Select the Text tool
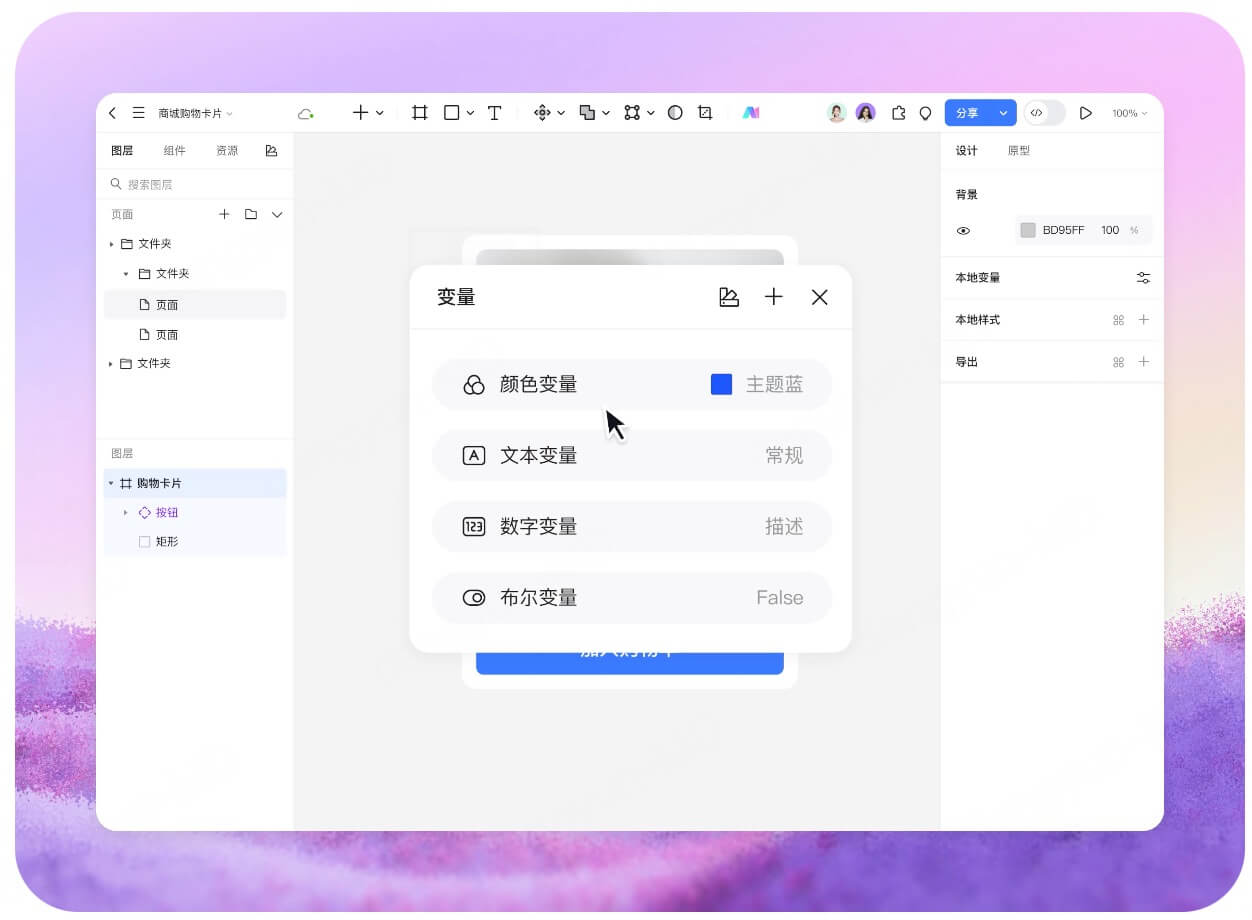The width and height of the screenshot is (1252, 920). tap(494, 113)
